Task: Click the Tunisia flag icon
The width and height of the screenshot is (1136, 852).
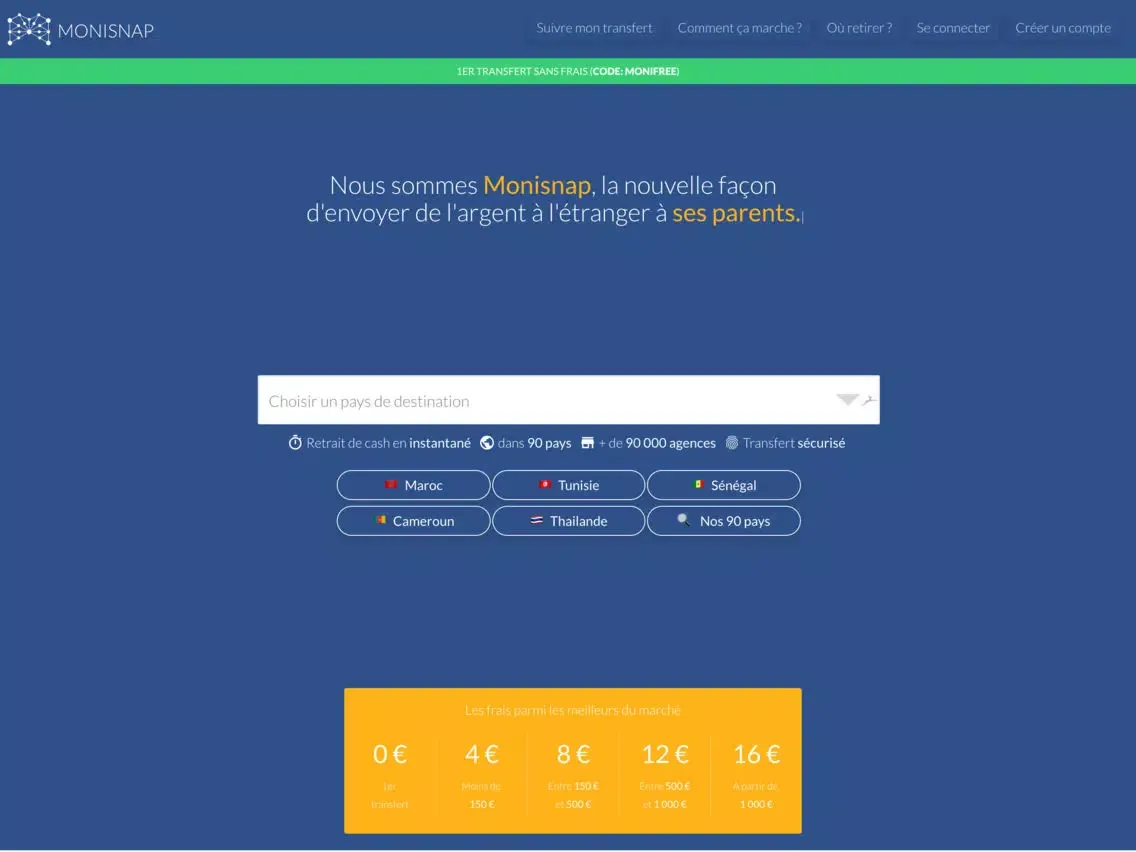Action: [545, 484]
